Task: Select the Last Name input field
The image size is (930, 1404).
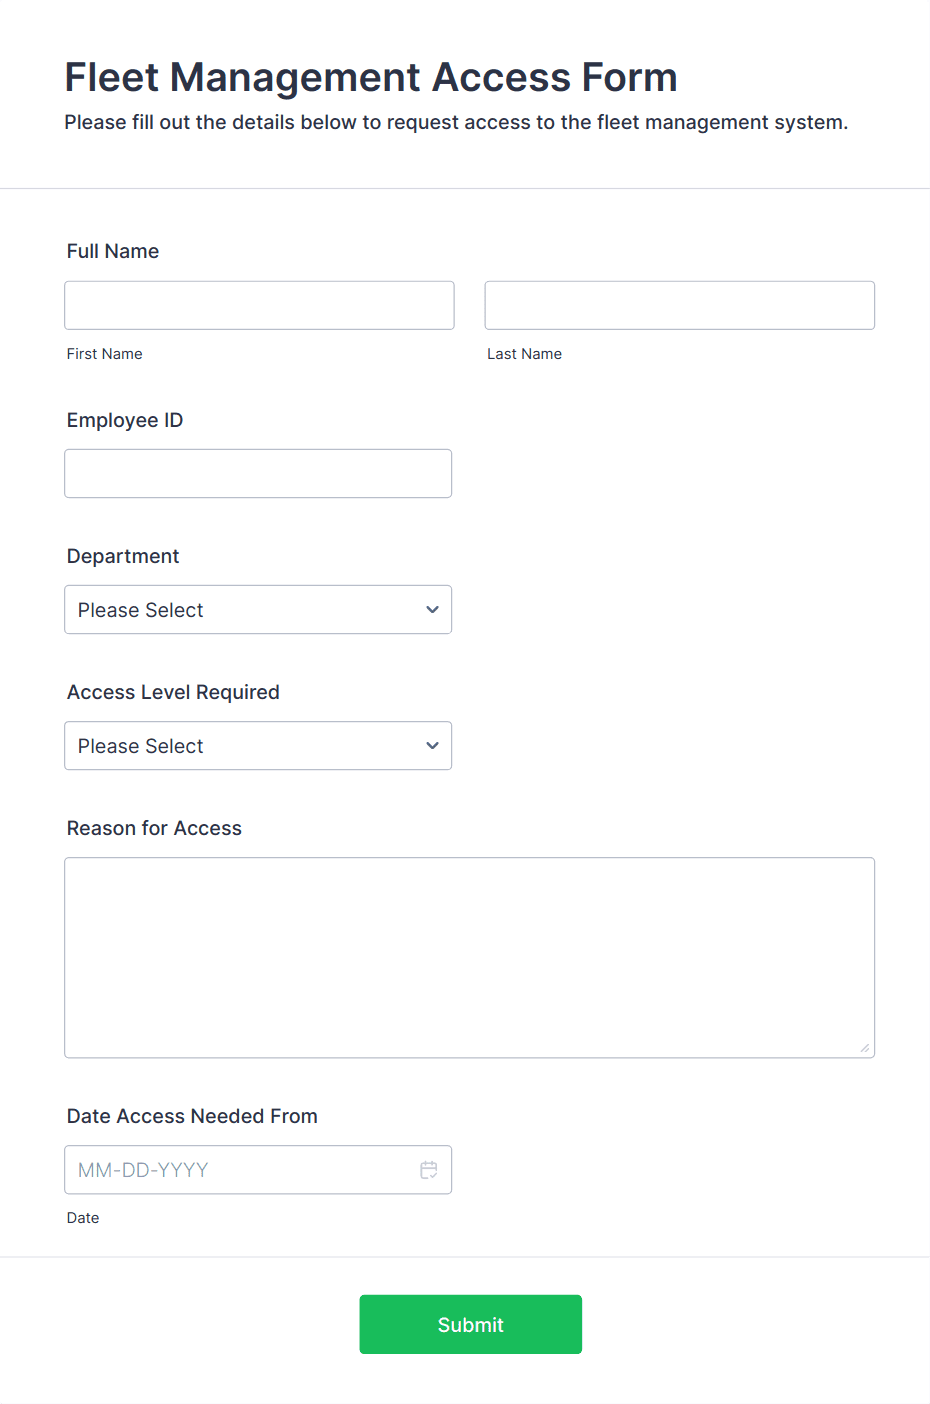Action: 679,305
